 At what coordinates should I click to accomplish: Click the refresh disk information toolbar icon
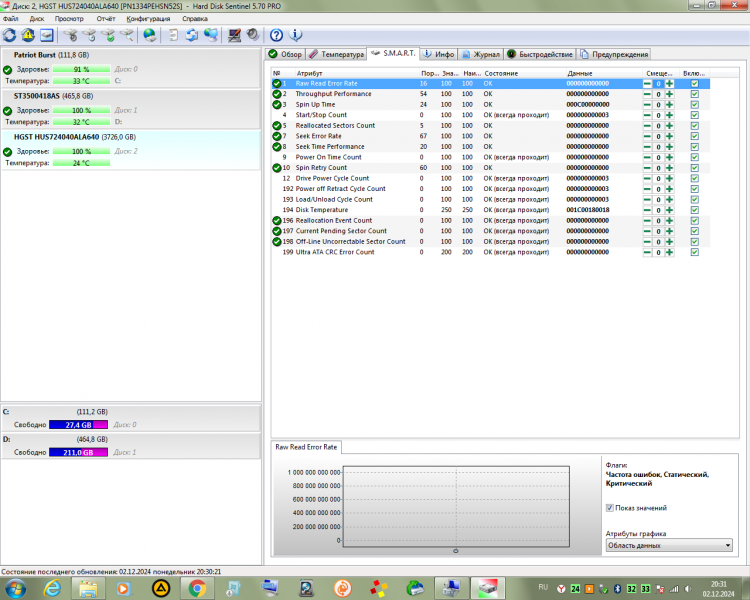(9, 35)
